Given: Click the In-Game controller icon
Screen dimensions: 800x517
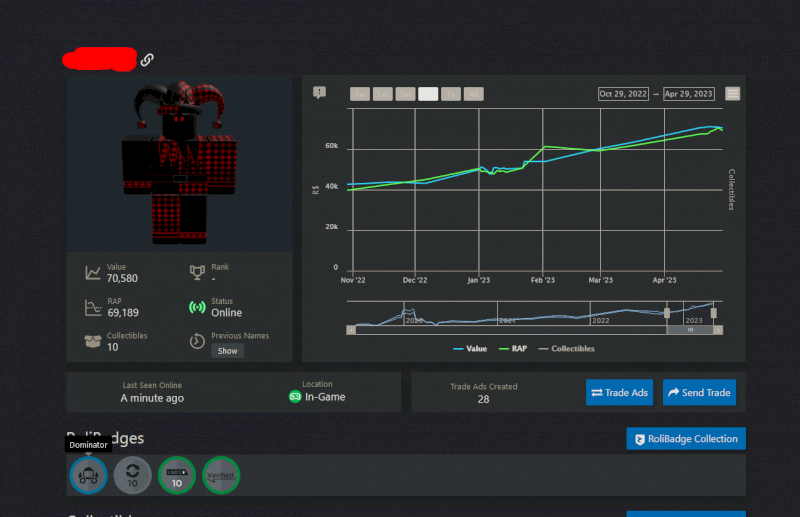Looking at the screenshot, I should click(x=295, y=397).
